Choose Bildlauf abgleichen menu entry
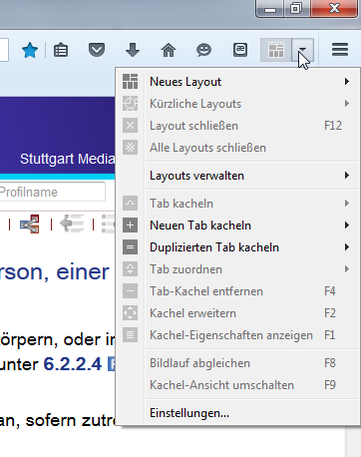 point(237,363)
